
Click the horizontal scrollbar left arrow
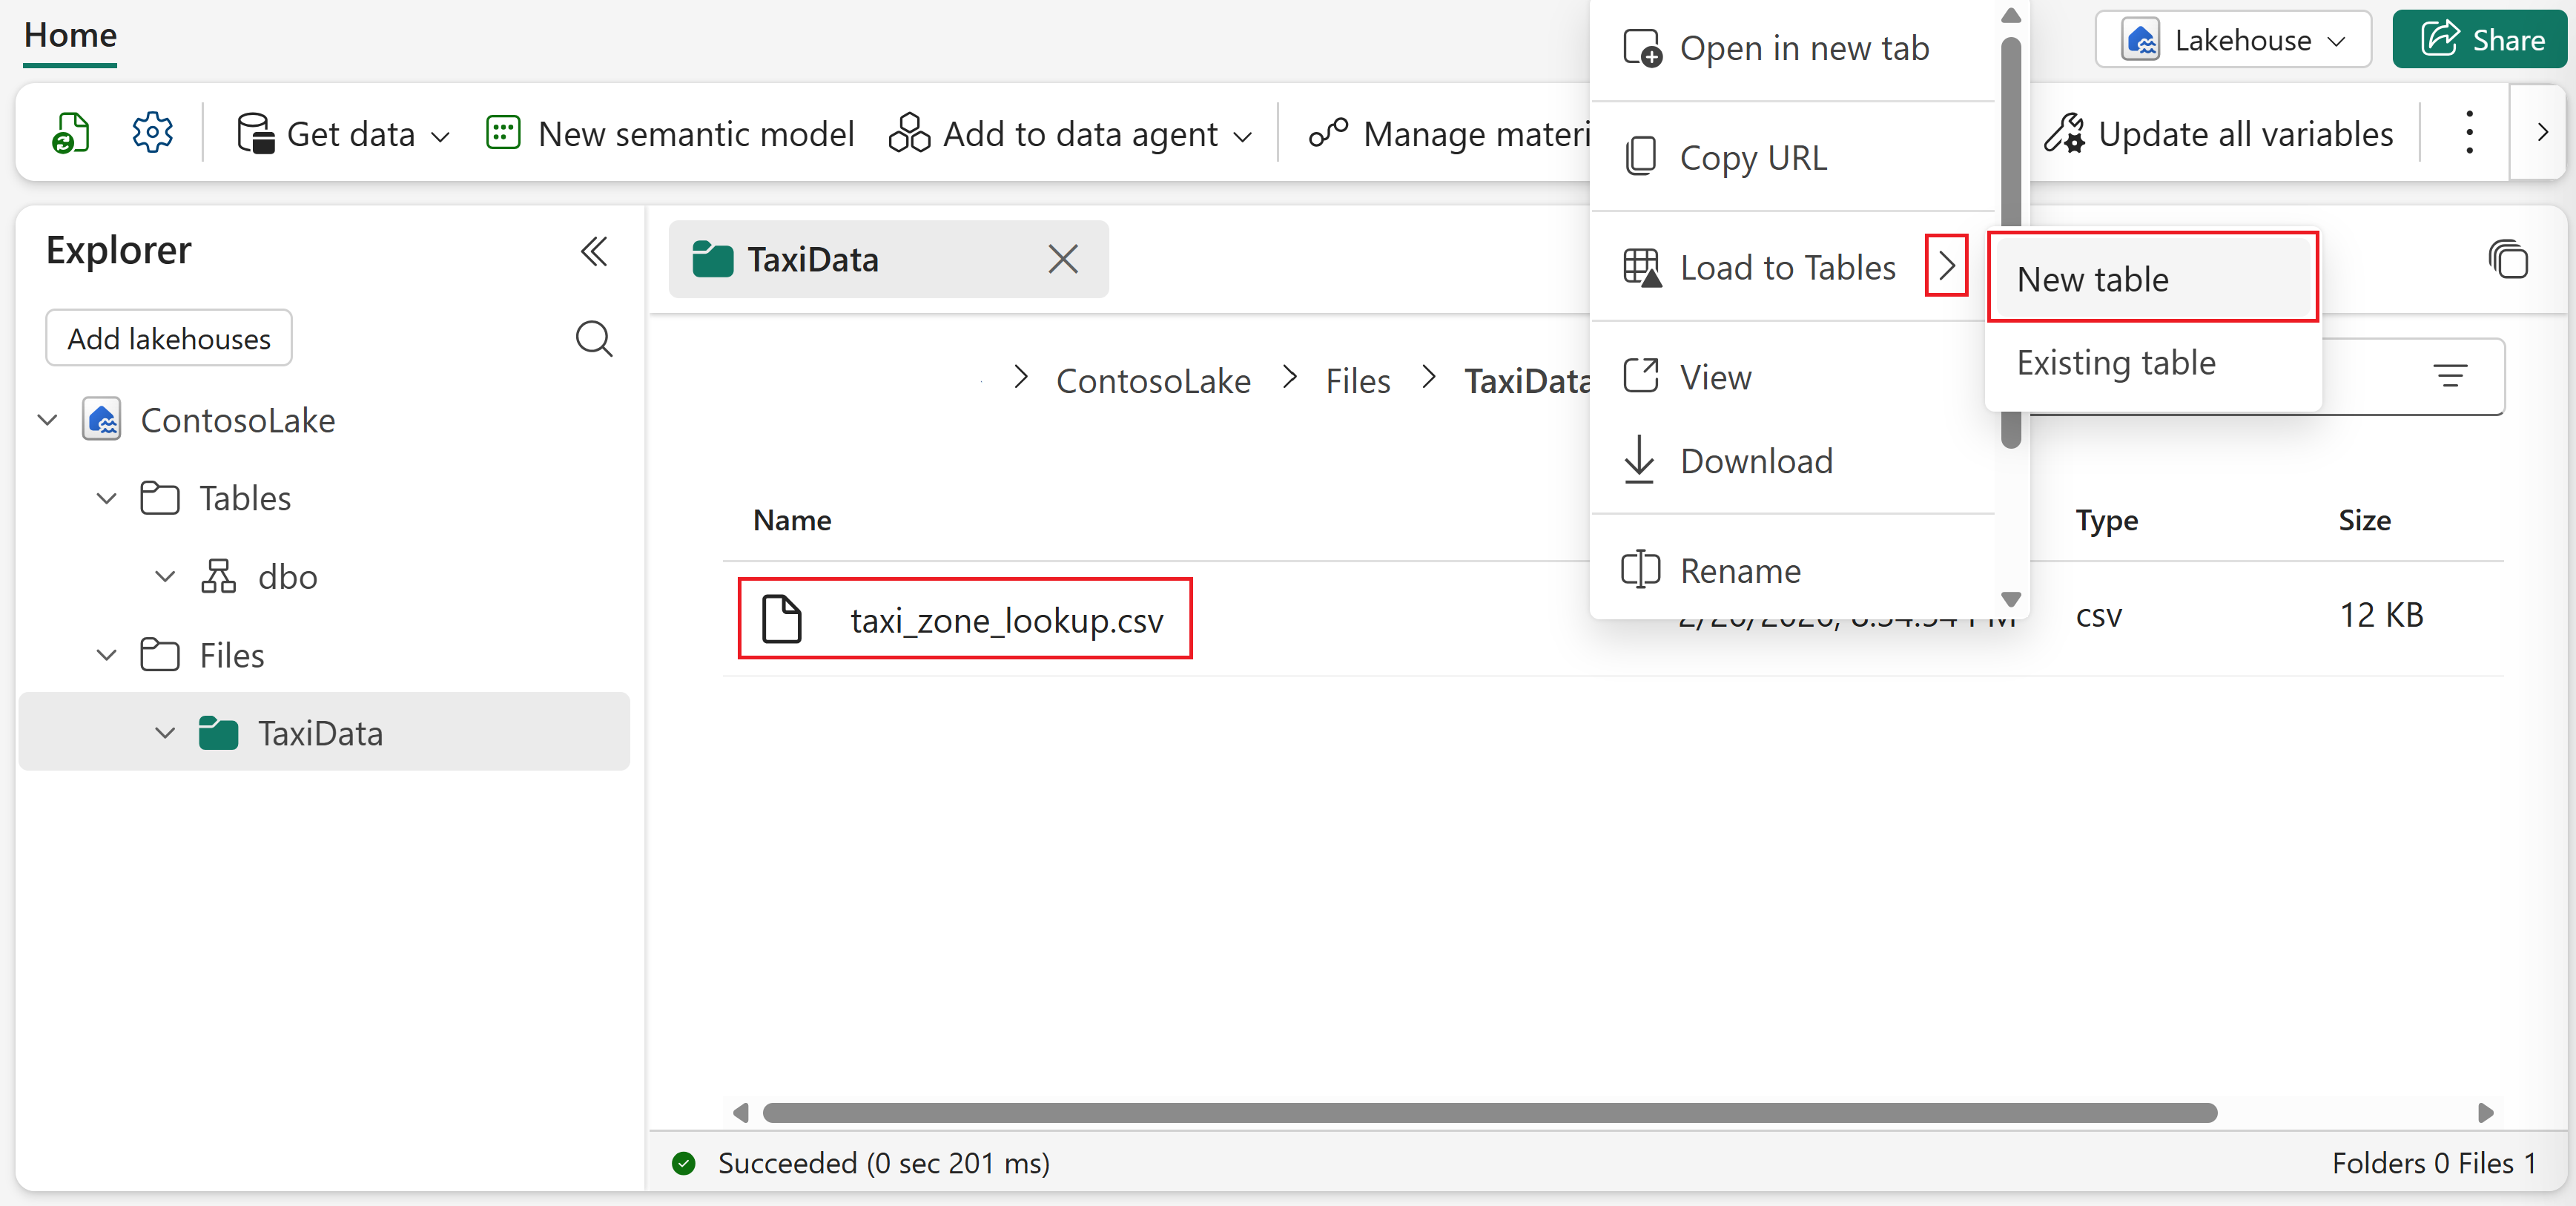pyautogui.click(x=740, y=1113)
